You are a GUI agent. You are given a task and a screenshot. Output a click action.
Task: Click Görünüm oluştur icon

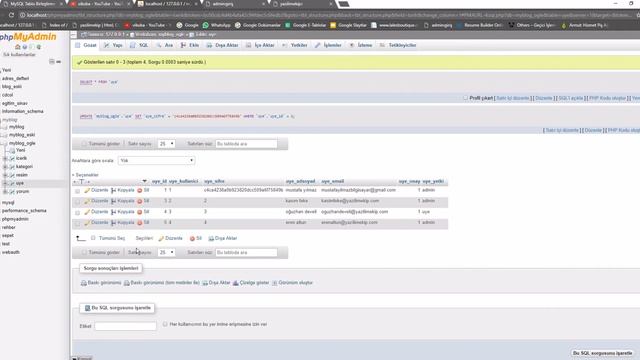tap(275, 283)
